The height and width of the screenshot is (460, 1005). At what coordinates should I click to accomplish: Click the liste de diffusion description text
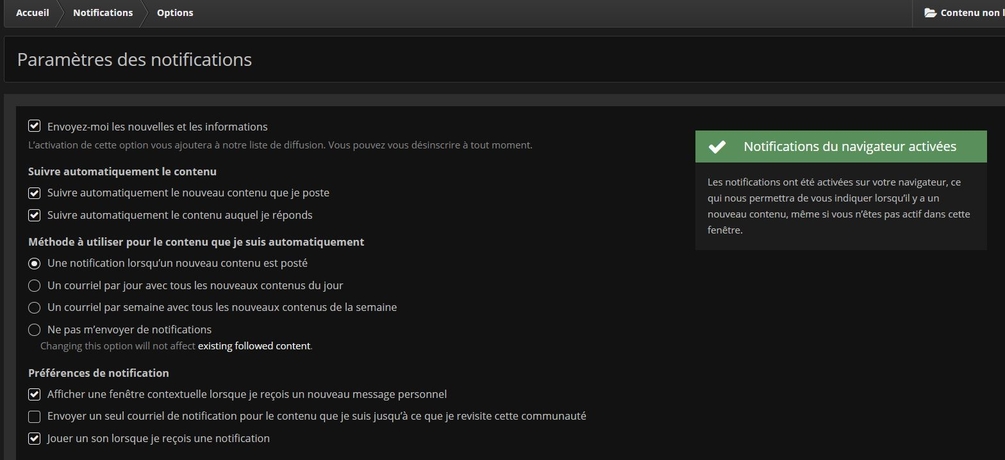tap(280, 145)
